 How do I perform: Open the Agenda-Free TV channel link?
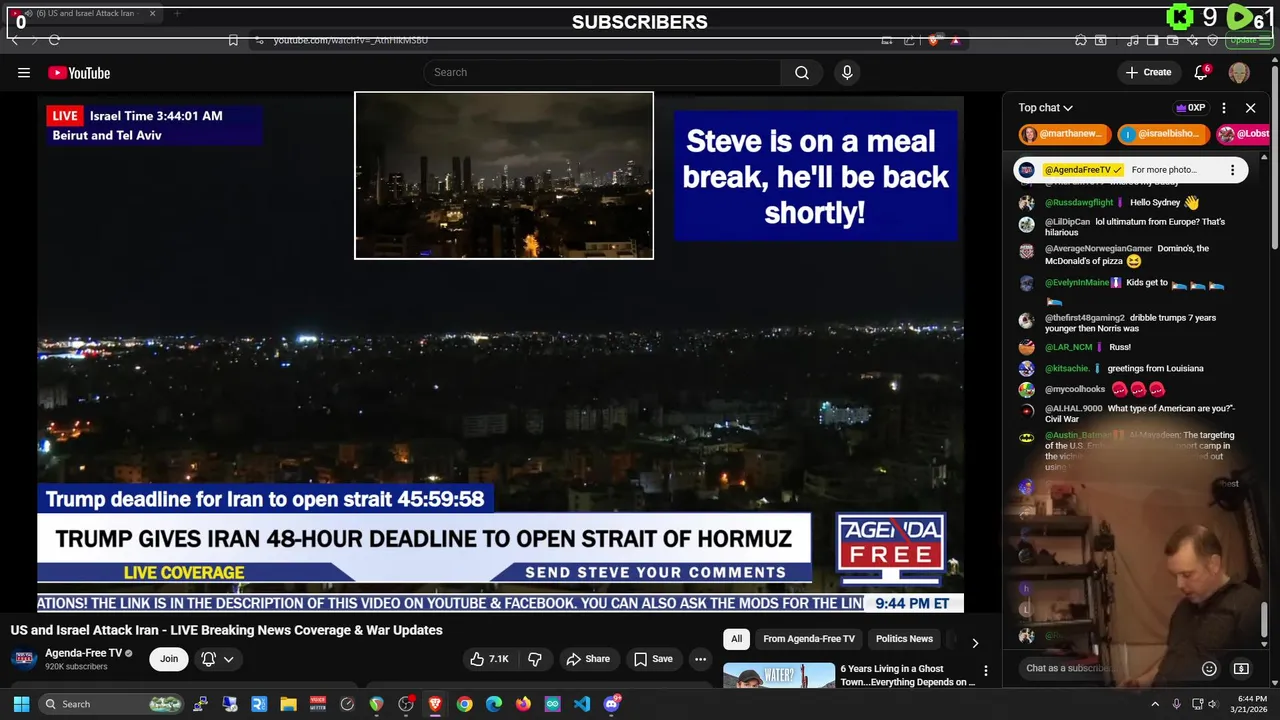point(84,653)
